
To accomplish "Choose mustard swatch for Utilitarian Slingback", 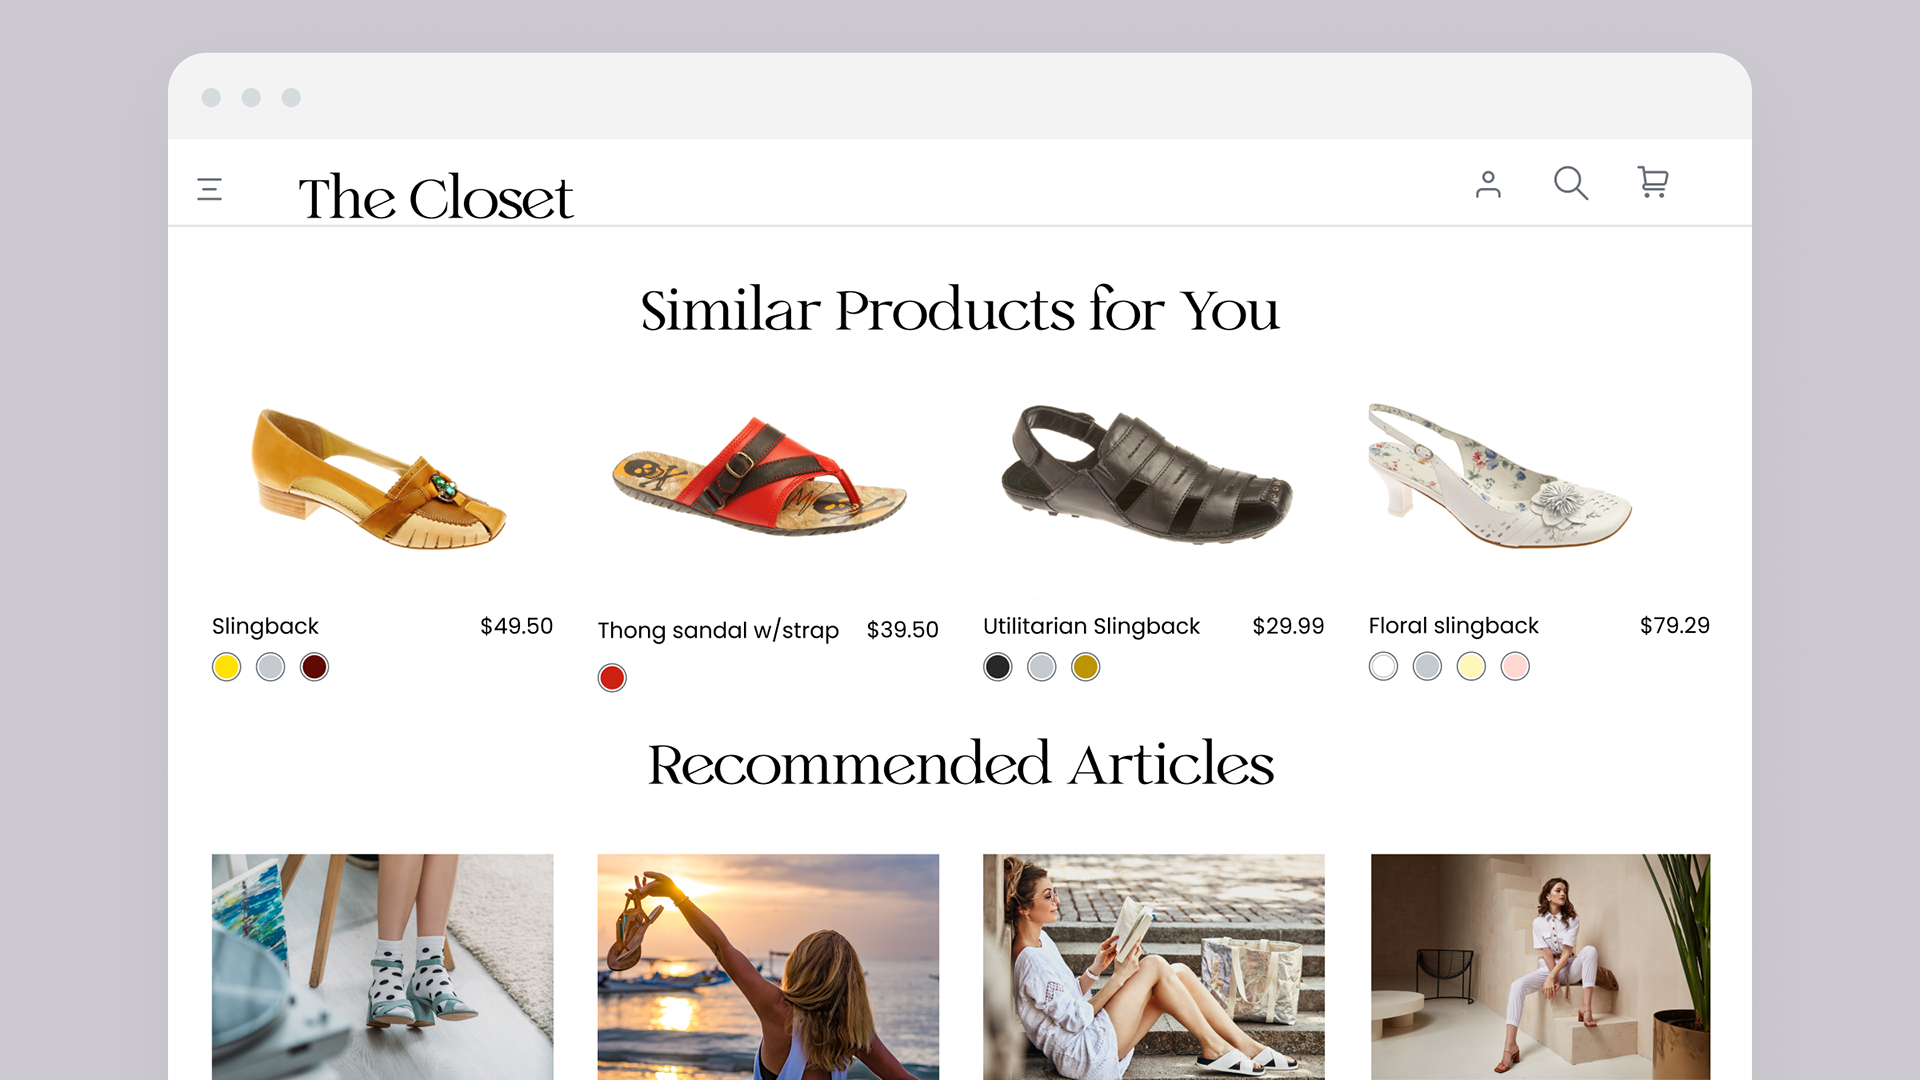I will pos(1085,667).
